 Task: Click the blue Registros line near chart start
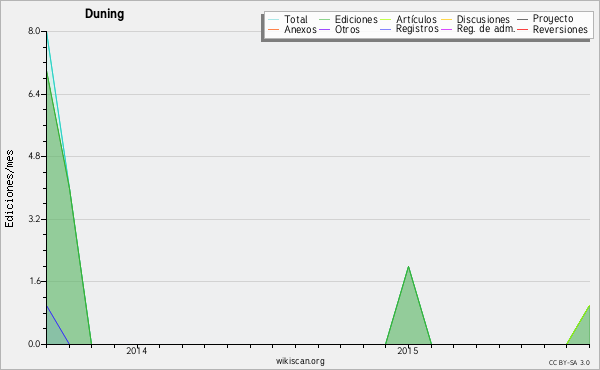click(57, 324)
